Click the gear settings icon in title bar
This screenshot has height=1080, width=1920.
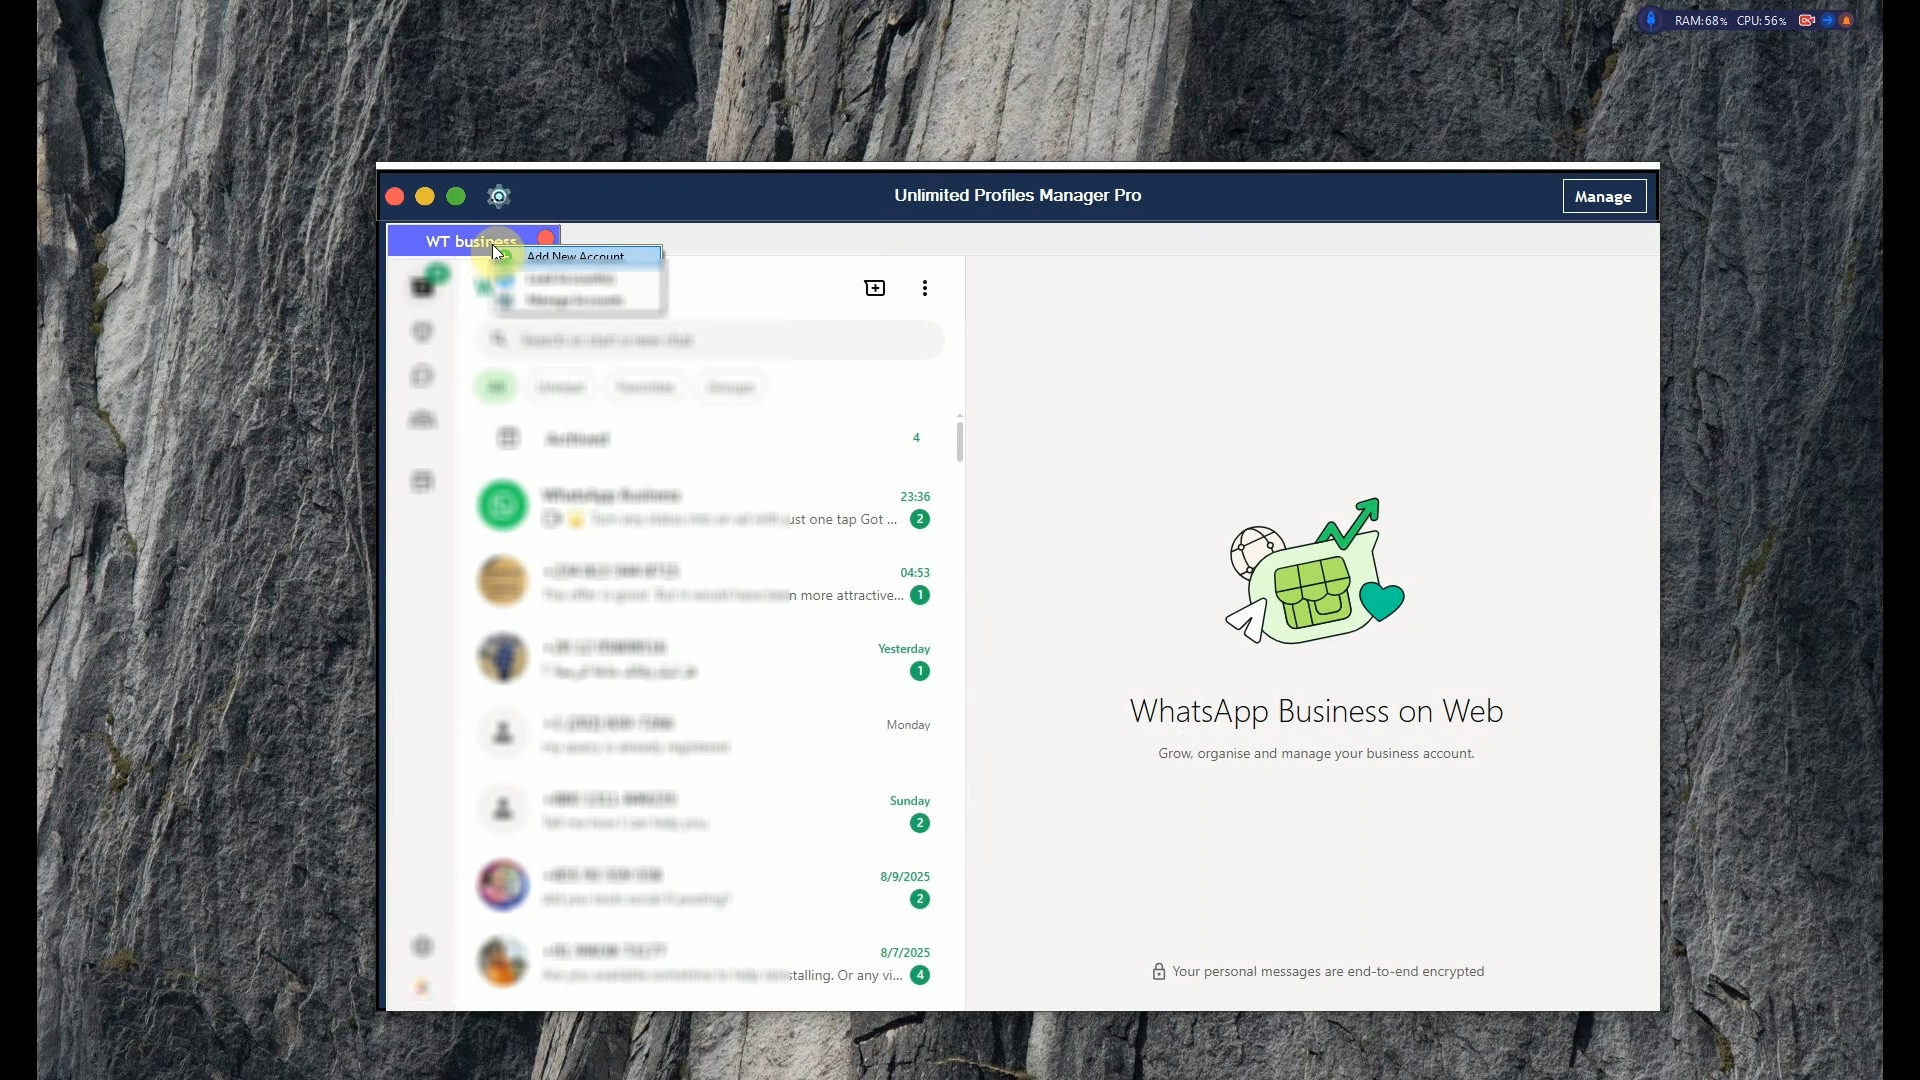(x=498, y=196)
